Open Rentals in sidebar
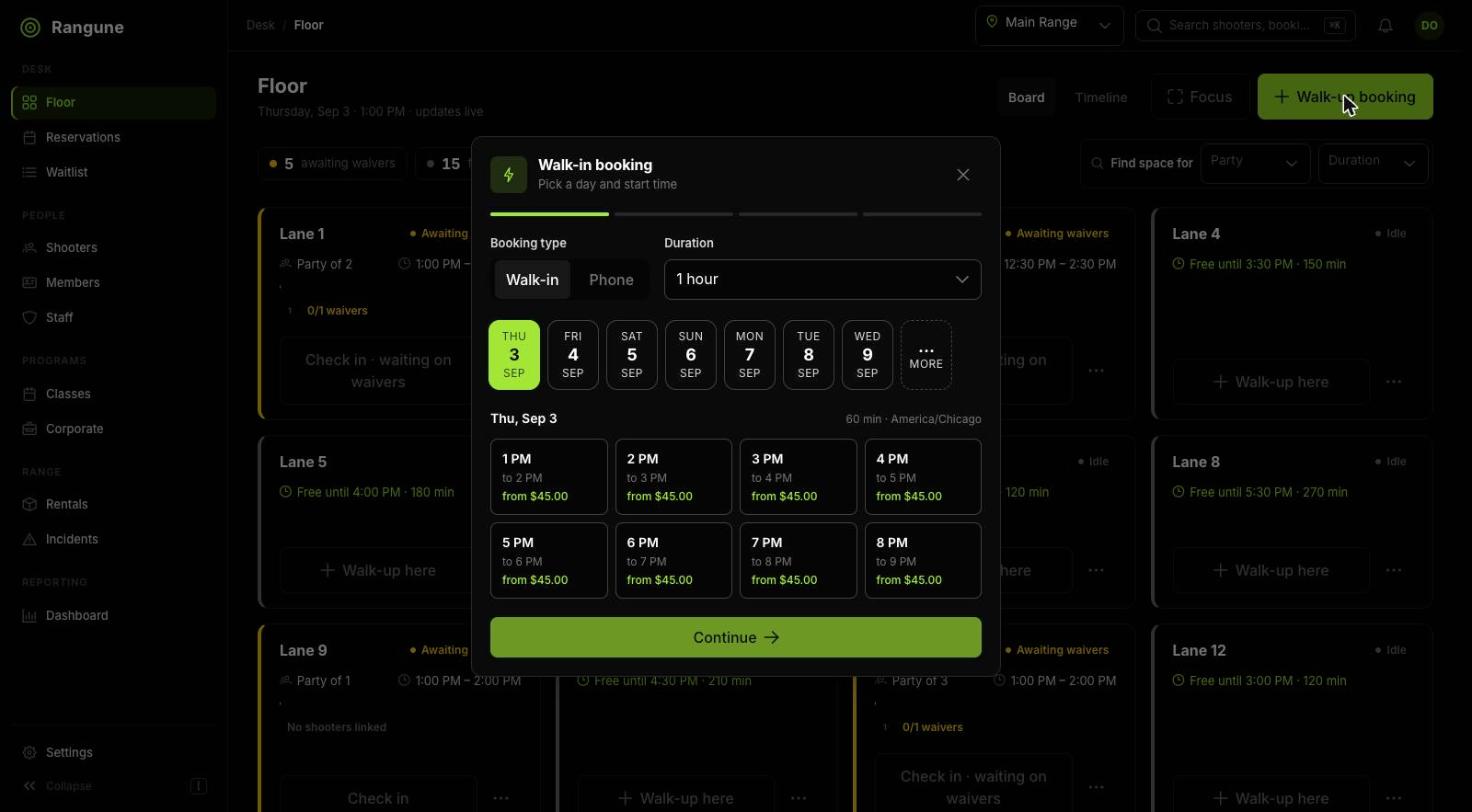The height and width of the screenshot is (812, 1472). click(x=113, y=504)
